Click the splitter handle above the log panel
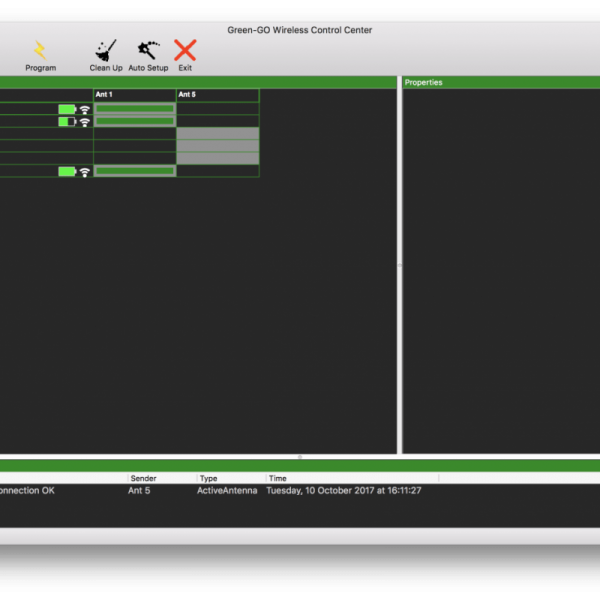 click(x=300, y=457)
